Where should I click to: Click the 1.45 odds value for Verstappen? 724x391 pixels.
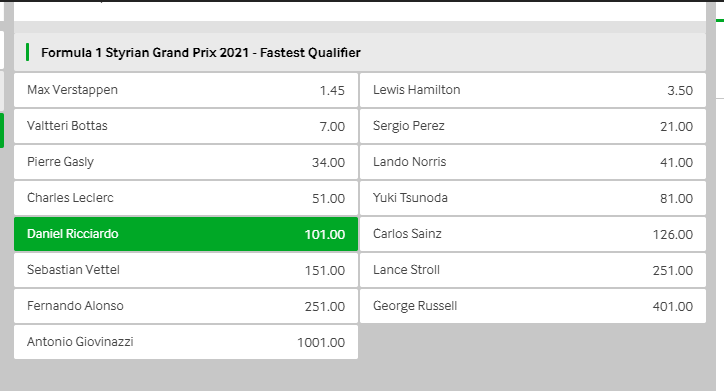(x=332, y=90)
